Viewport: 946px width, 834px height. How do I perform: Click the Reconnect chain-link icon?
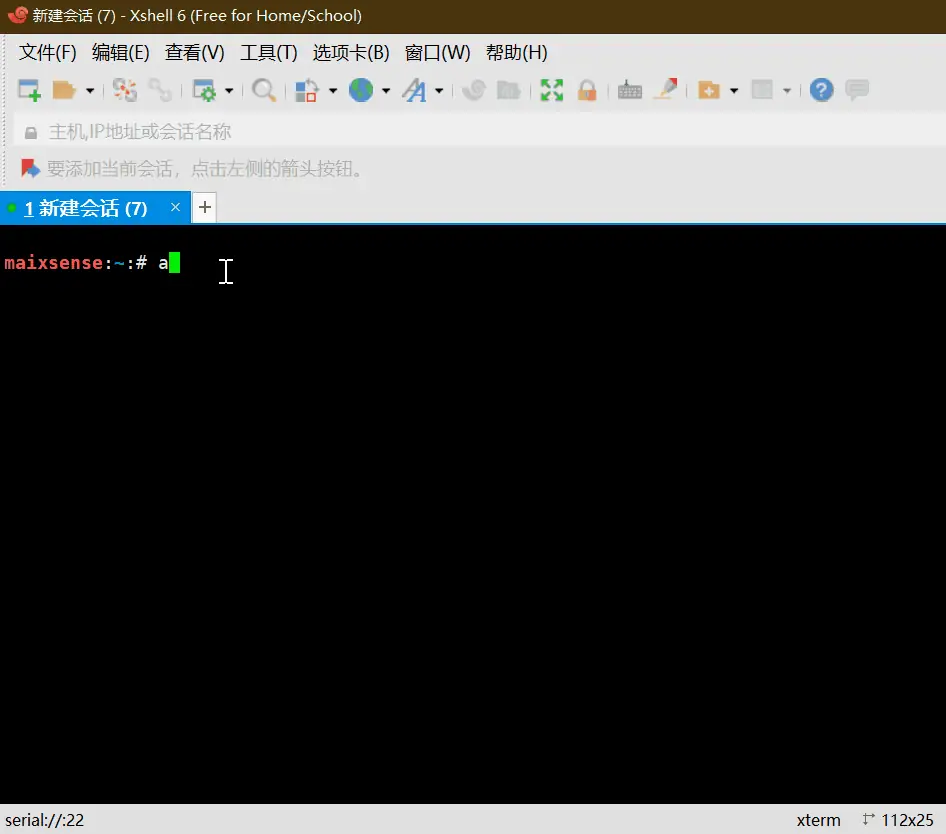click(160, 91)
